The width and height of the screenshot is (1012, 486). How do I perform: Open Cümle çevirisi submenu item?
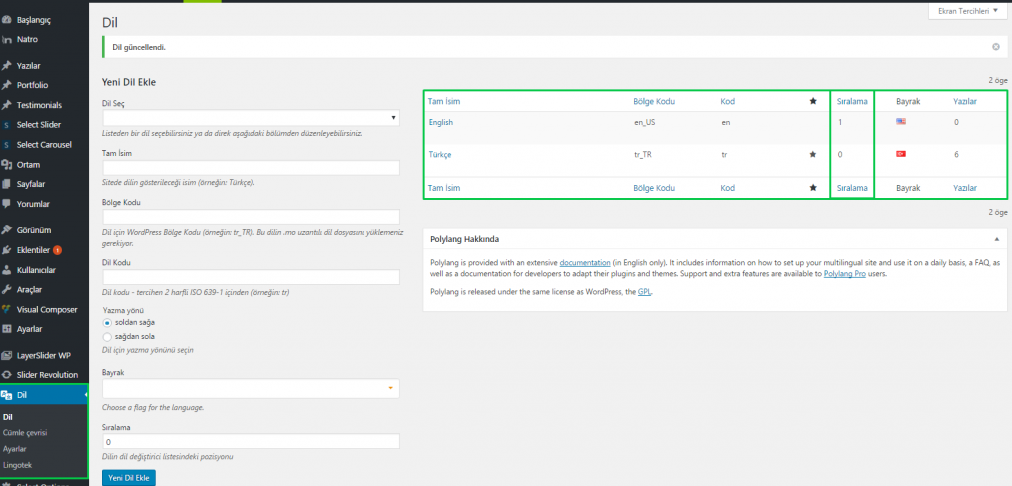tap(25, 432)
